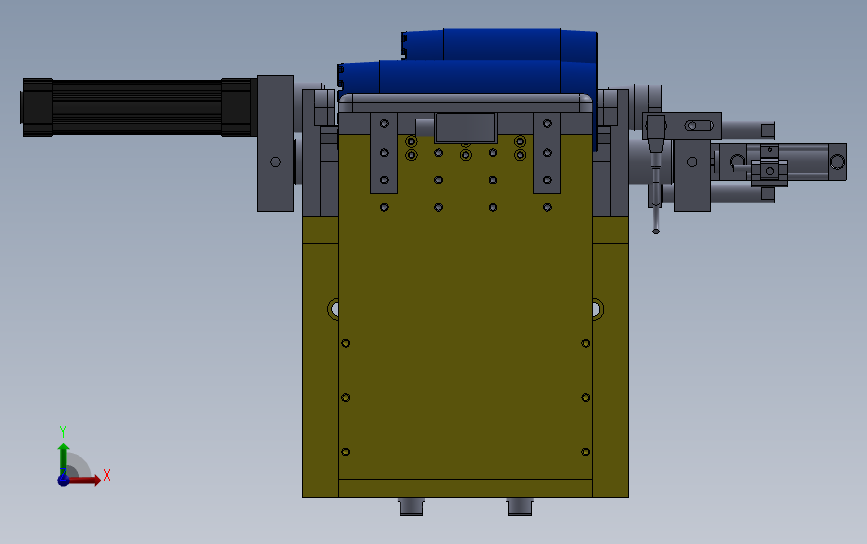The width and height of the screenshot is (867, 544).
Task: Select the left bottom foot under the base
Action: pyautogui.click(x=411, y=506)
